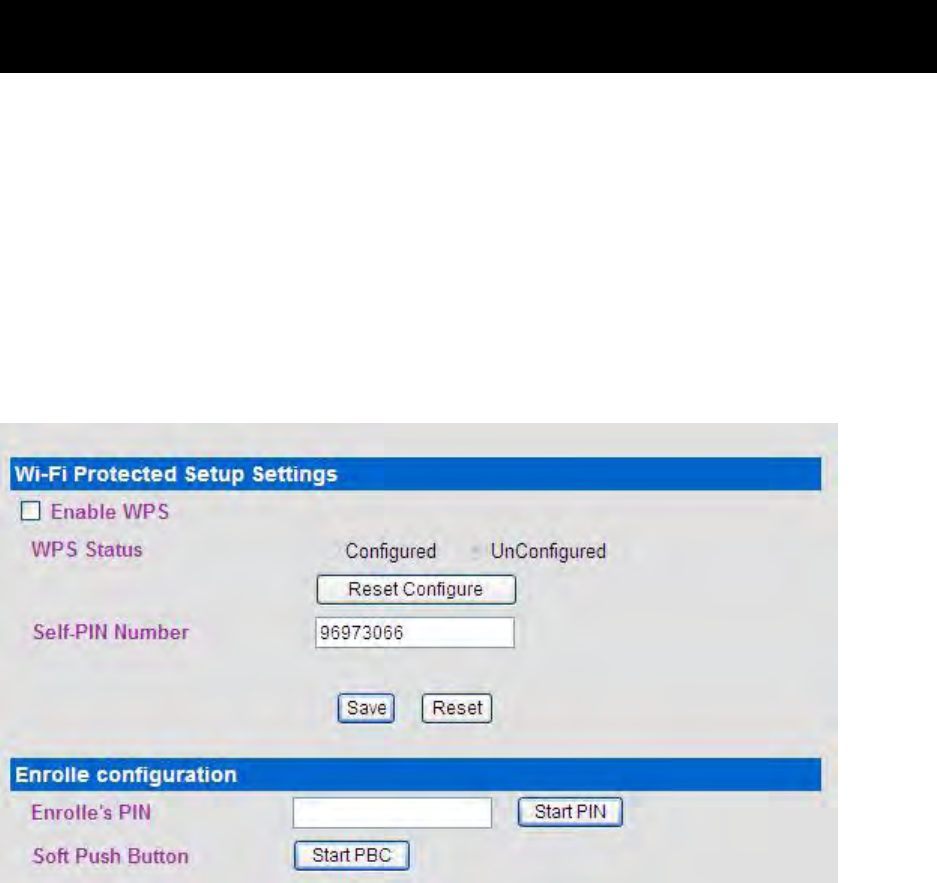Start PIN enrollment
937x883 pixels.
click(x=570, y=812)
